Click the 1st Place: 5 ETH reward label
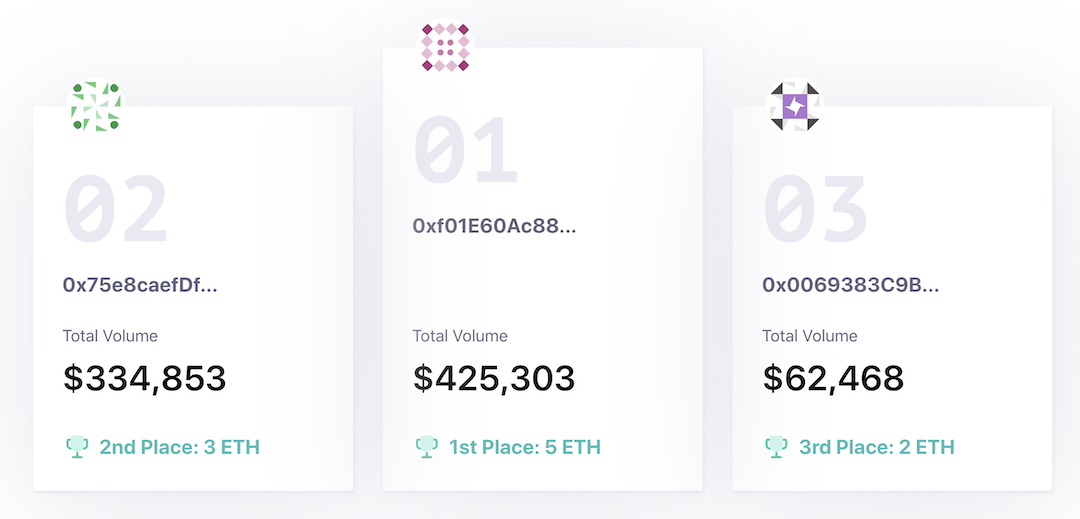Image resolution: width=1080 pixels, height=519 pixels. 524,446
